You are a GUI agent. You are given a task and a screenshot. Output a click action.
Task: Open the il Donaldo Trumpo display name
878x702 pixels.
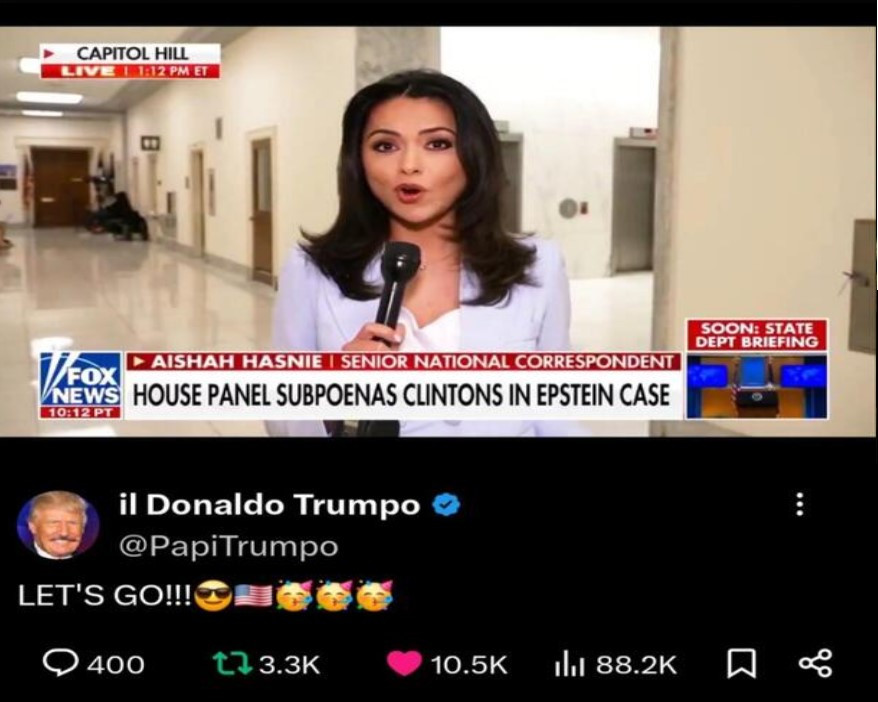pos(269,504)
